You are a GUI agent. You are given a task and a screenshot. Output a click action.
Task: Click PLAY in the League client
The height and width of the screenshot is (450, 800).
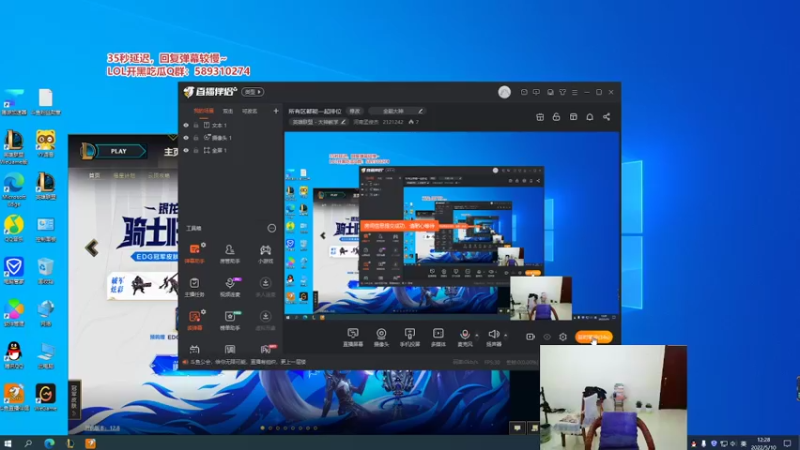pyautogui.click(x=119, y=151)
